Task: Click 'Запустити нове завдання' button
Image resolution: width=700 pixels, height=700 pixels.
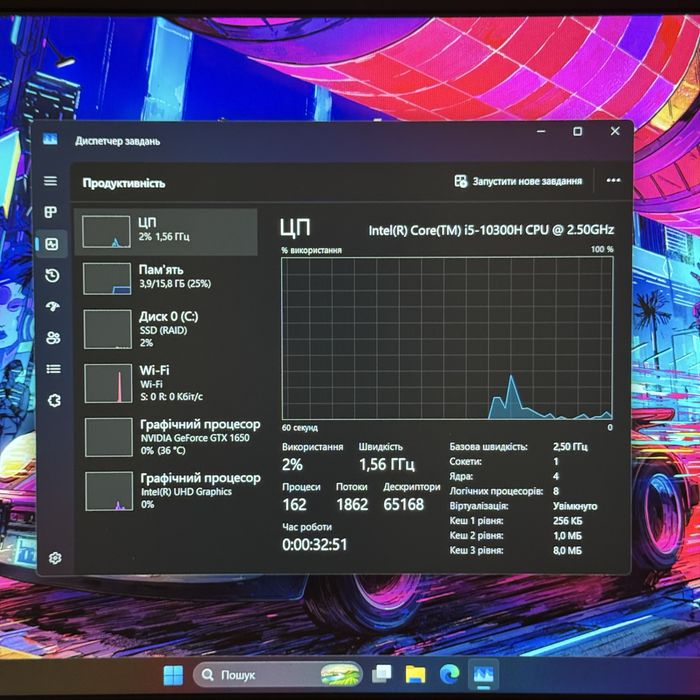Action: 518,181
